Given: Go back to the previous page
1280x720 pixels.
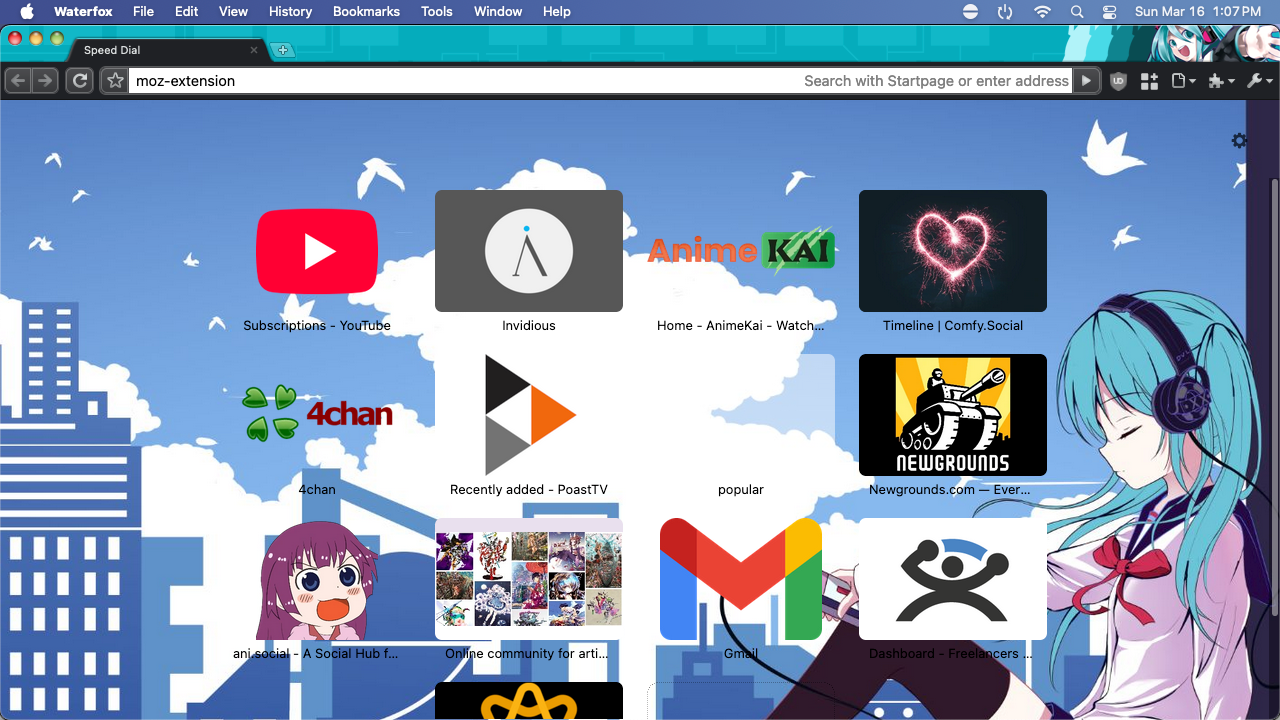Looking at the screenshot, I should [x=19, y=81].
